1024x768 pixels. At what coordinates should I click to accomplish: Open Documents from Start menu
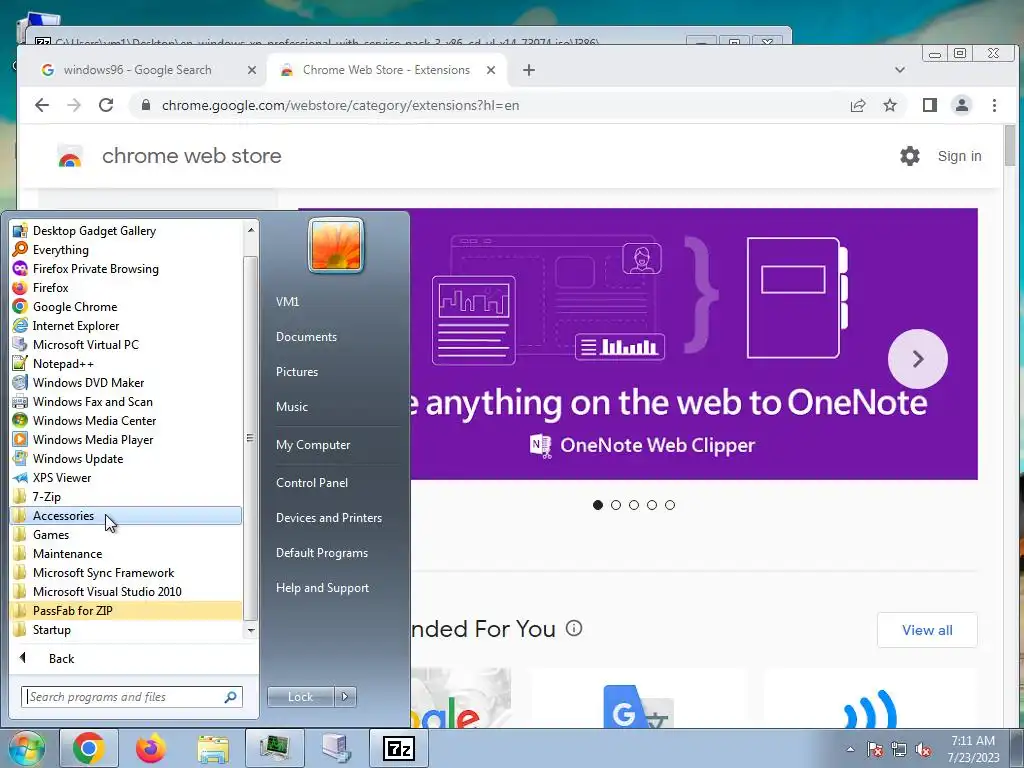306,336
